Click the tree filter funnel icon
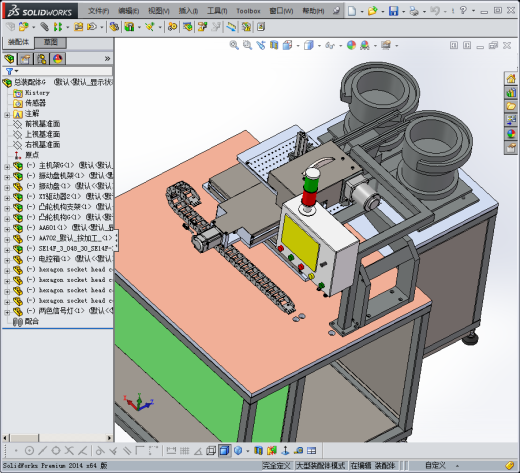The height and width of the screenshot is (473, 520). 9,71
